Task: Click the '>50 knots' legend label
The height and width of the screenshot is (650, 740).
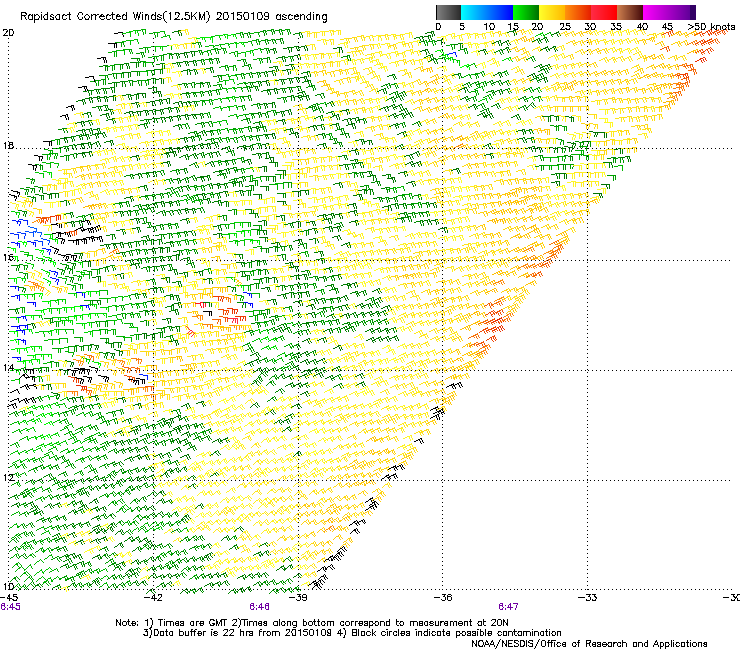Action: pos(711,27)
